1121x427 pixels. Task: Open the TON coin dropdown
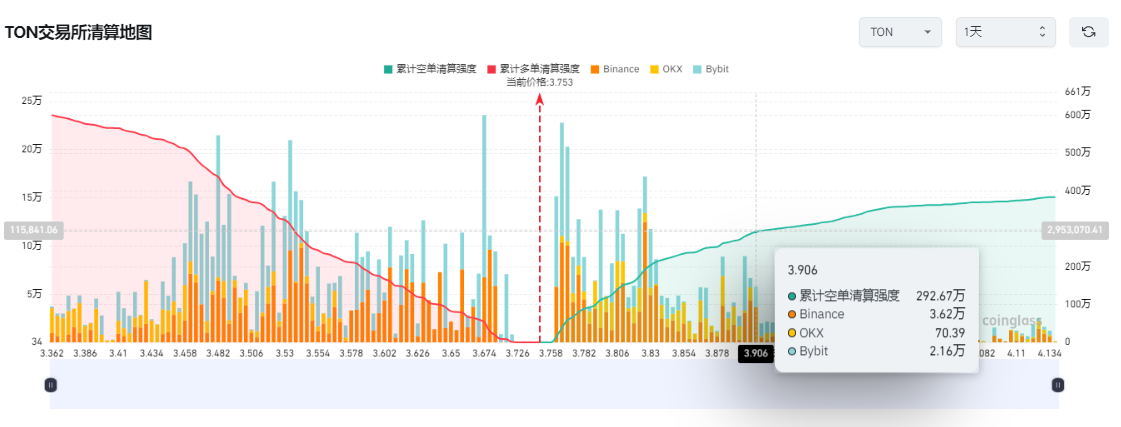tap(900, 32)
